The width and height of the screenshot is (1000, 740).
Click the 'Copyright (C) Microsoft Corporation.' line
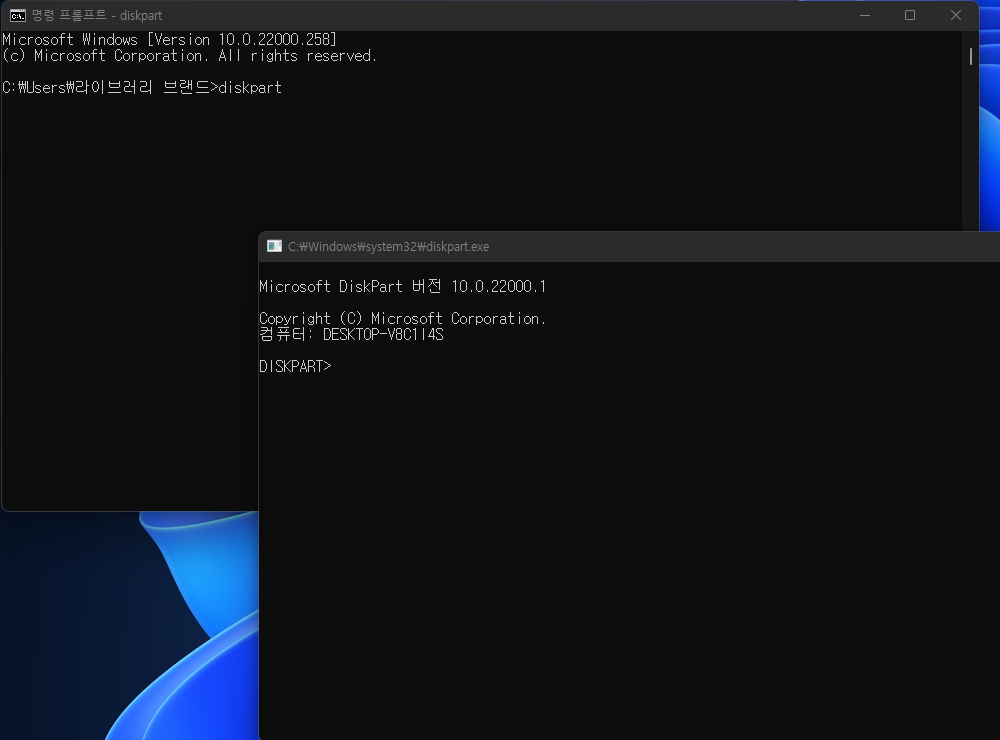click(402, 318)
